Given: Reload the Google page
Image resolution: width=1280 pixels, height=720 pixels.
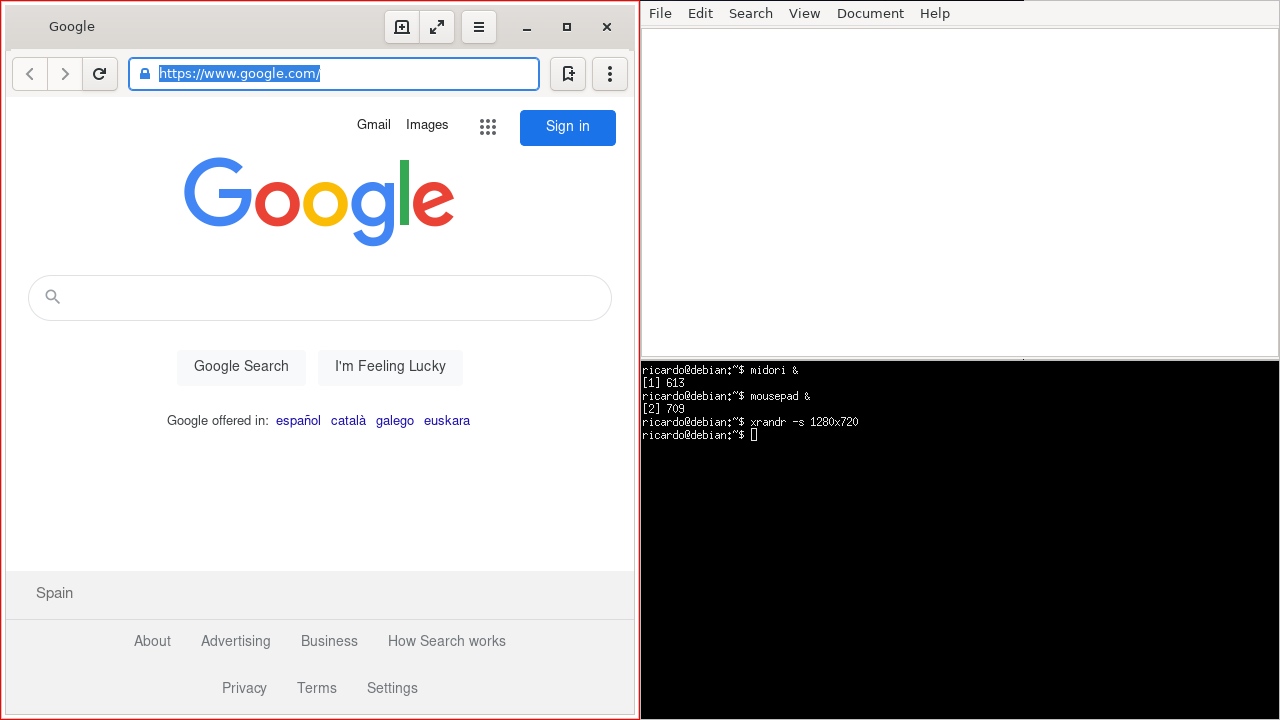Looking at the screenshot, I should click(x=100, y=74).
